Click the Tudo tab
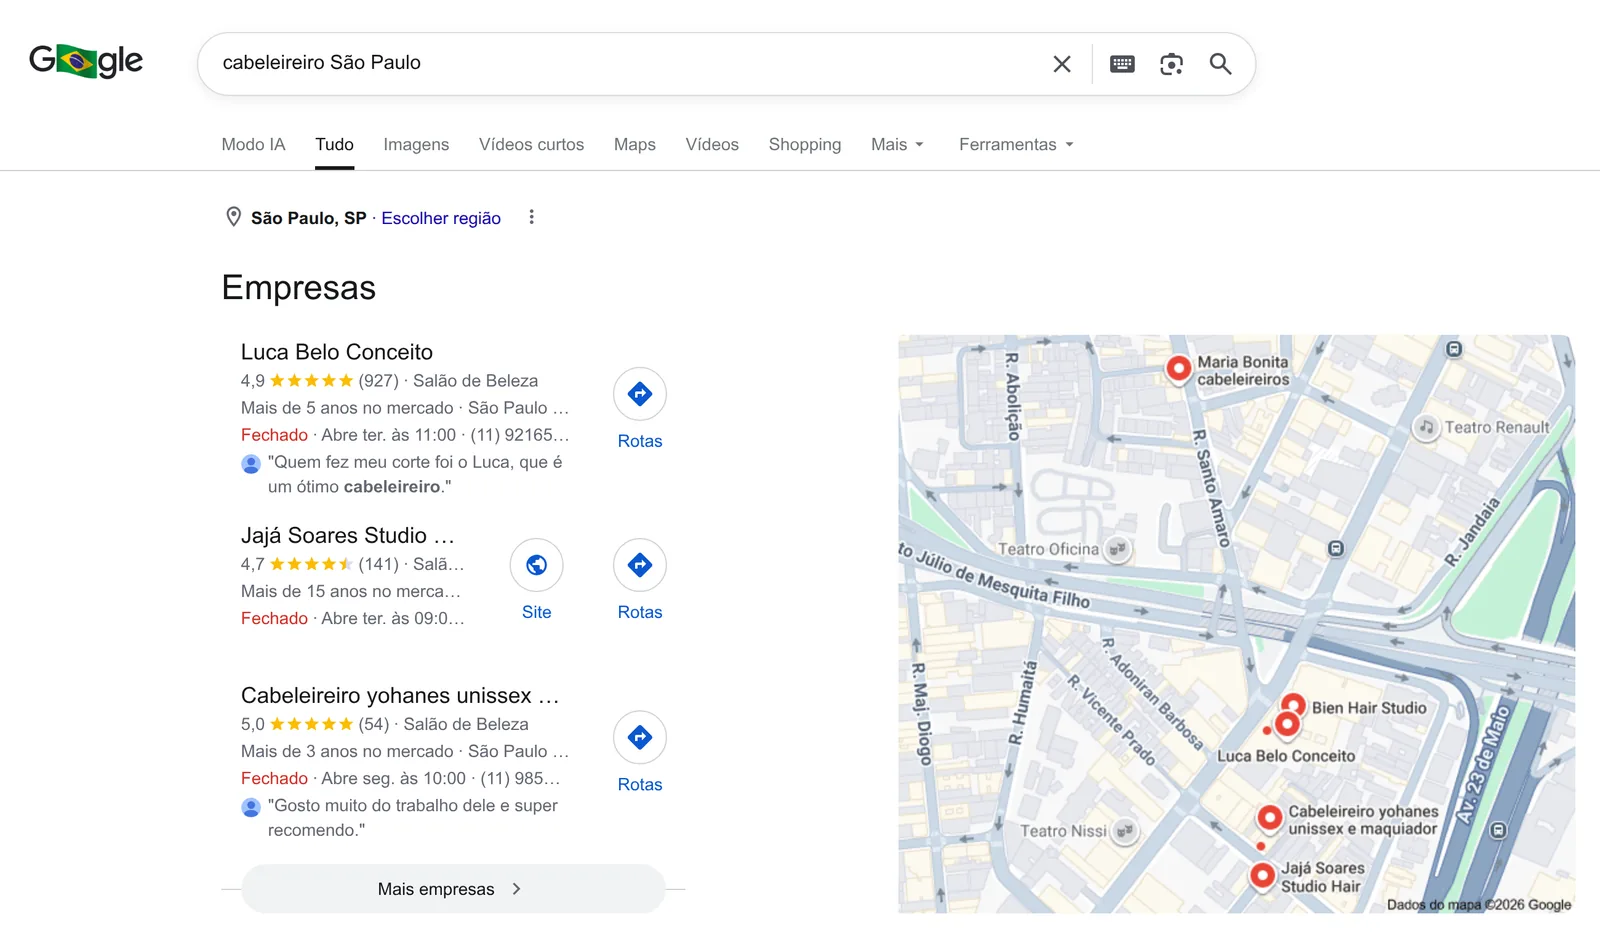1600x938 pixels. pos(334,145)
